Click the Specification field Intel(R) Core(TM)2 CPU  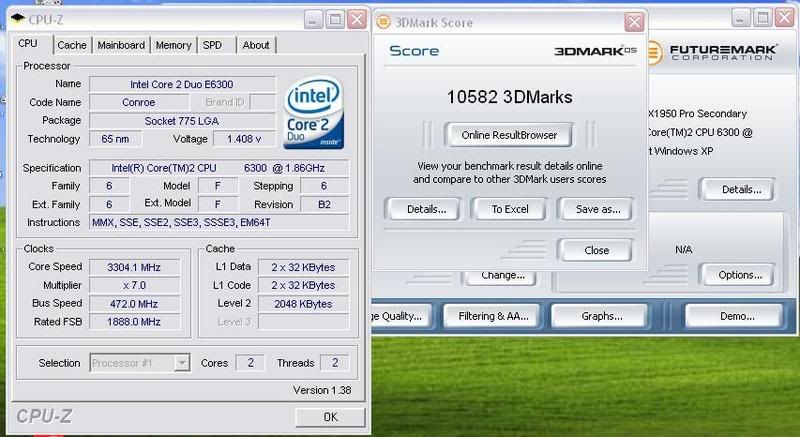click(219, 168)
